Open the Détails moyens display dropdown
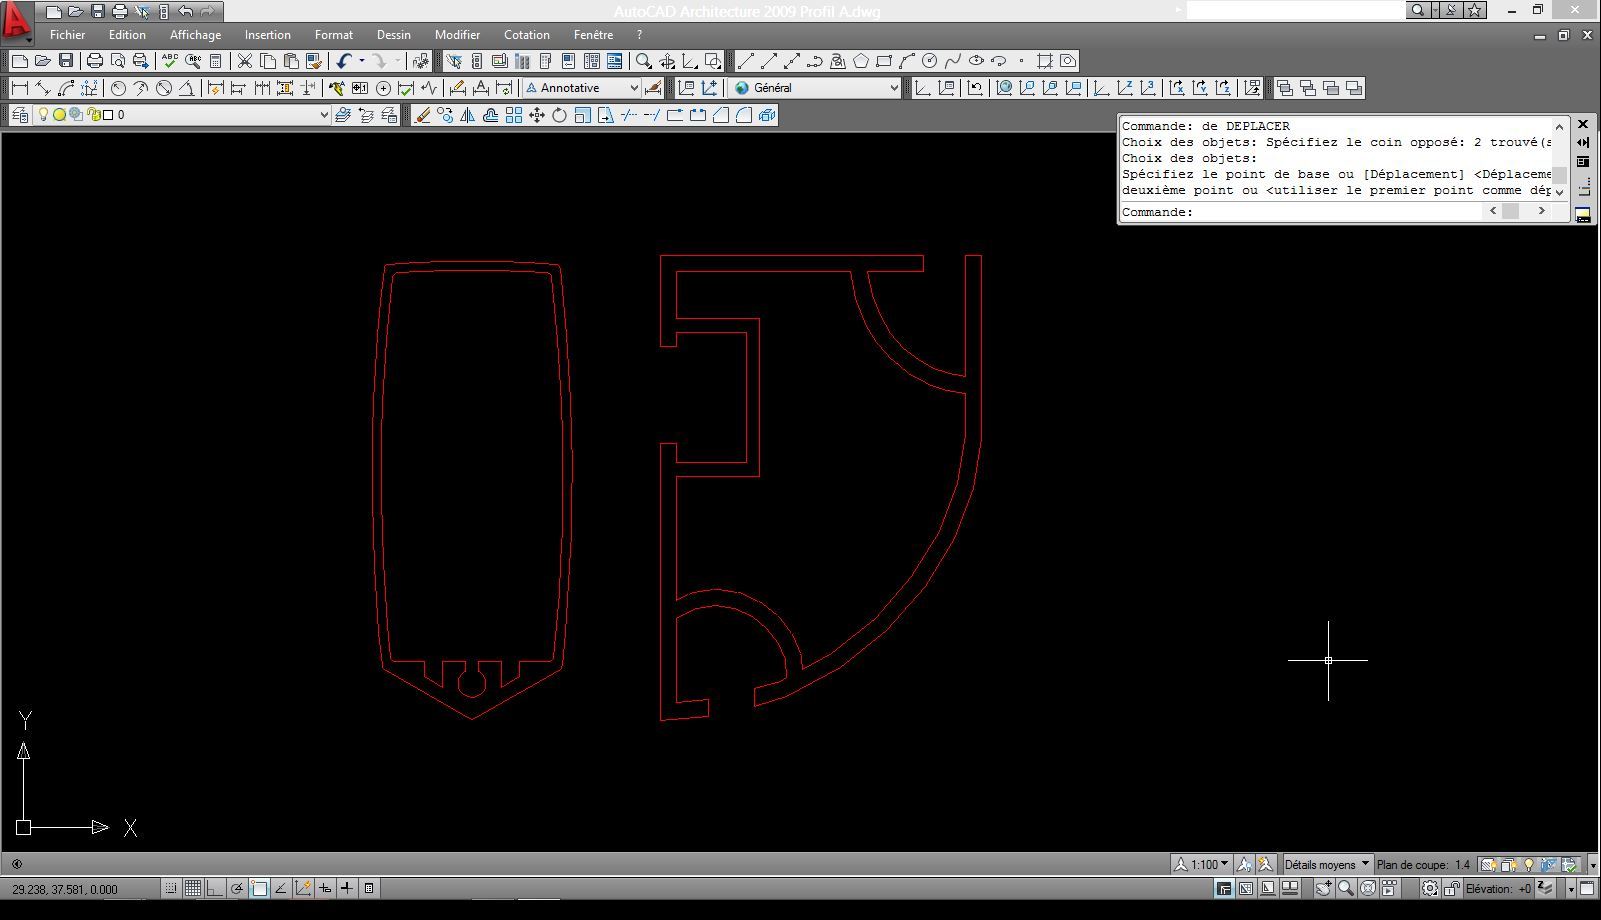 (1363, 862)
